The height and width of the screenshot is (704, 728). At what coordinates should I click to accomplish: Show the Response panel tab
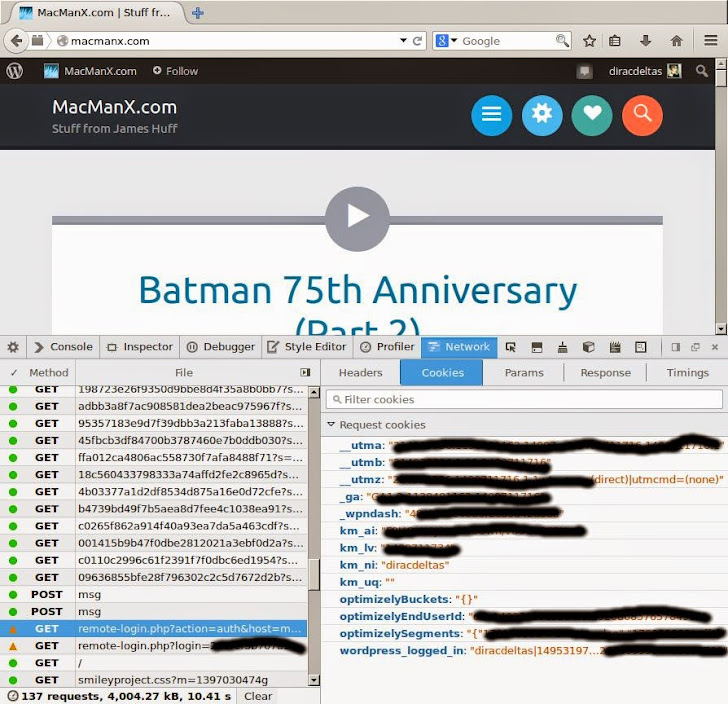(x=605, y=372)
